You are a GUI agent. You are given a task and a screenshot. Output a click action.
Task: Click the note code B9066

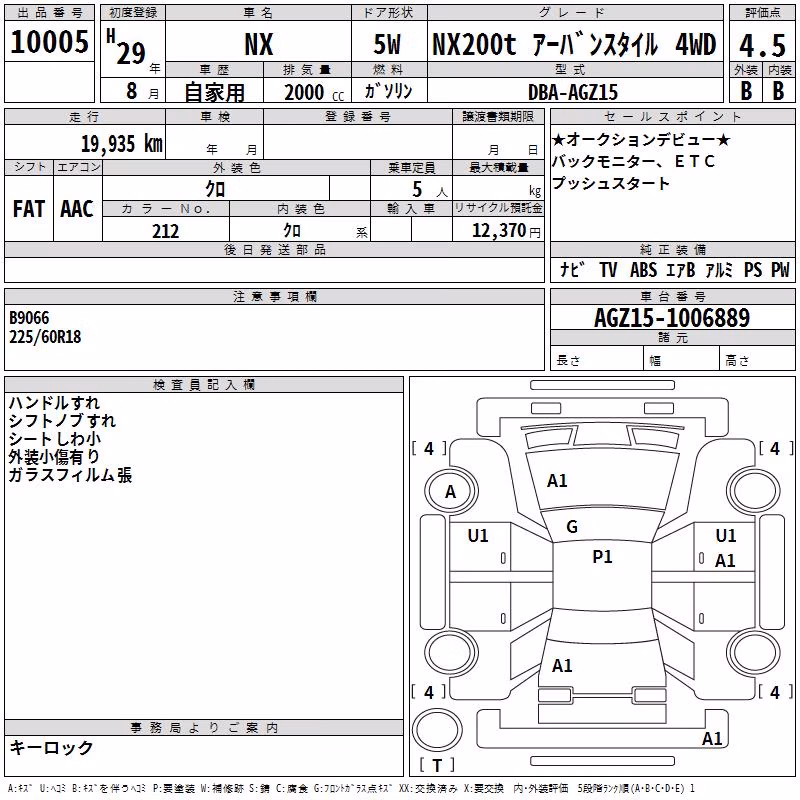29,318
